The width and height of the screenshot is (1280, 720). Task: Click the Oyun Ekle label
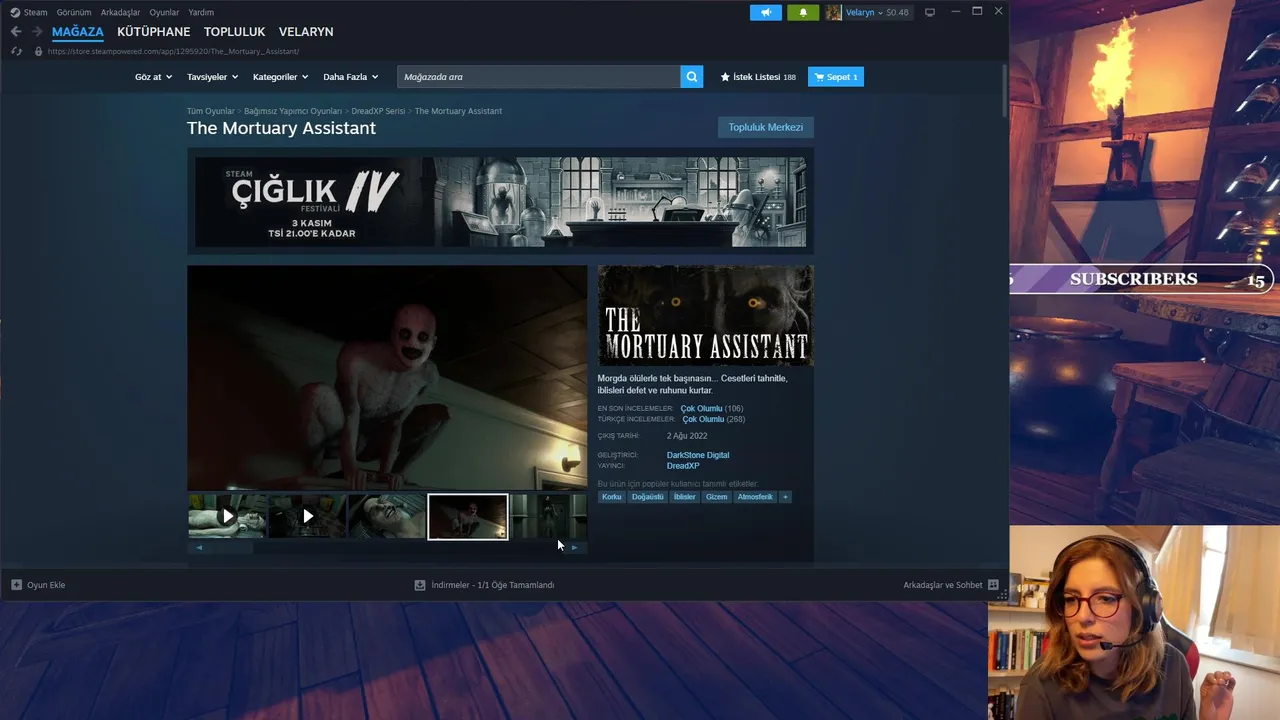[46, 585]
